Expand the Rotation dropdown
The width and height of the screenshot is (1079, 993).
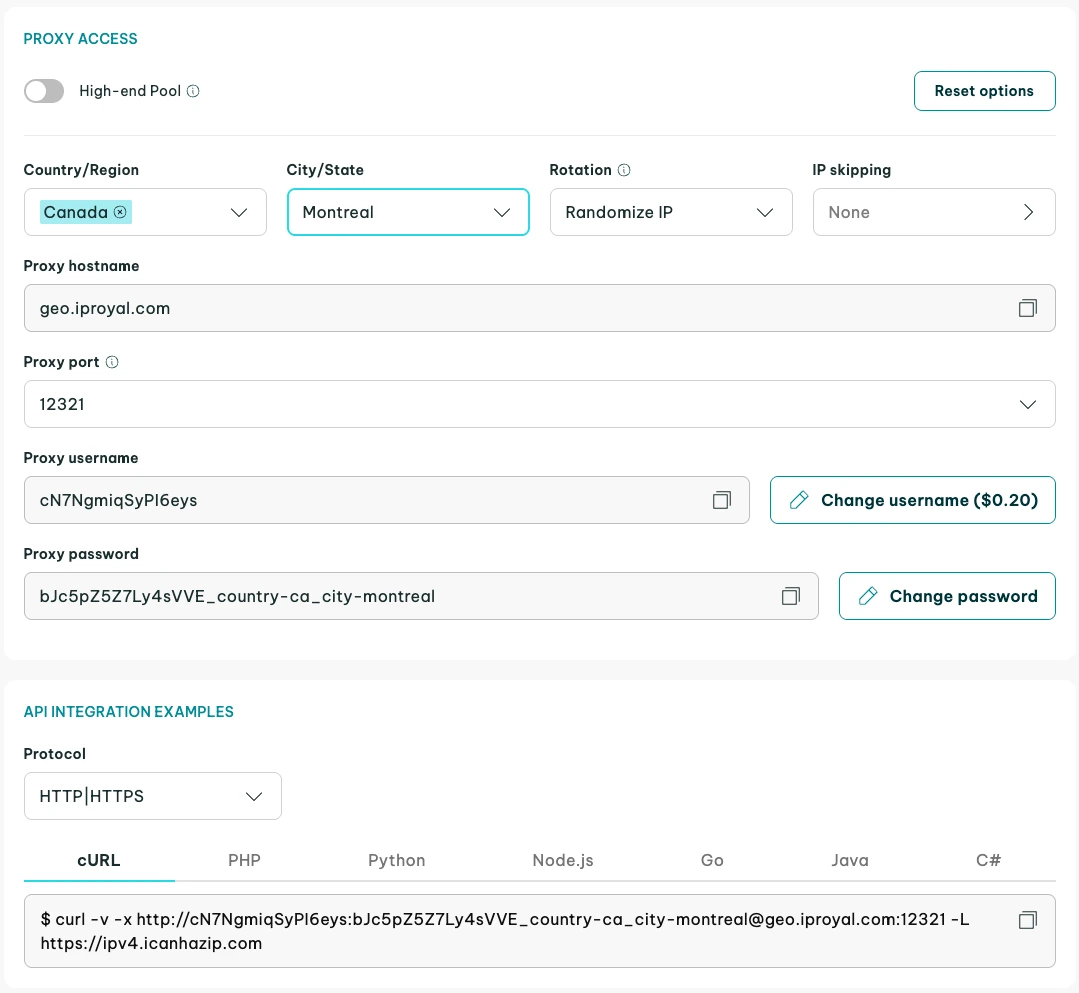[670, 212]
